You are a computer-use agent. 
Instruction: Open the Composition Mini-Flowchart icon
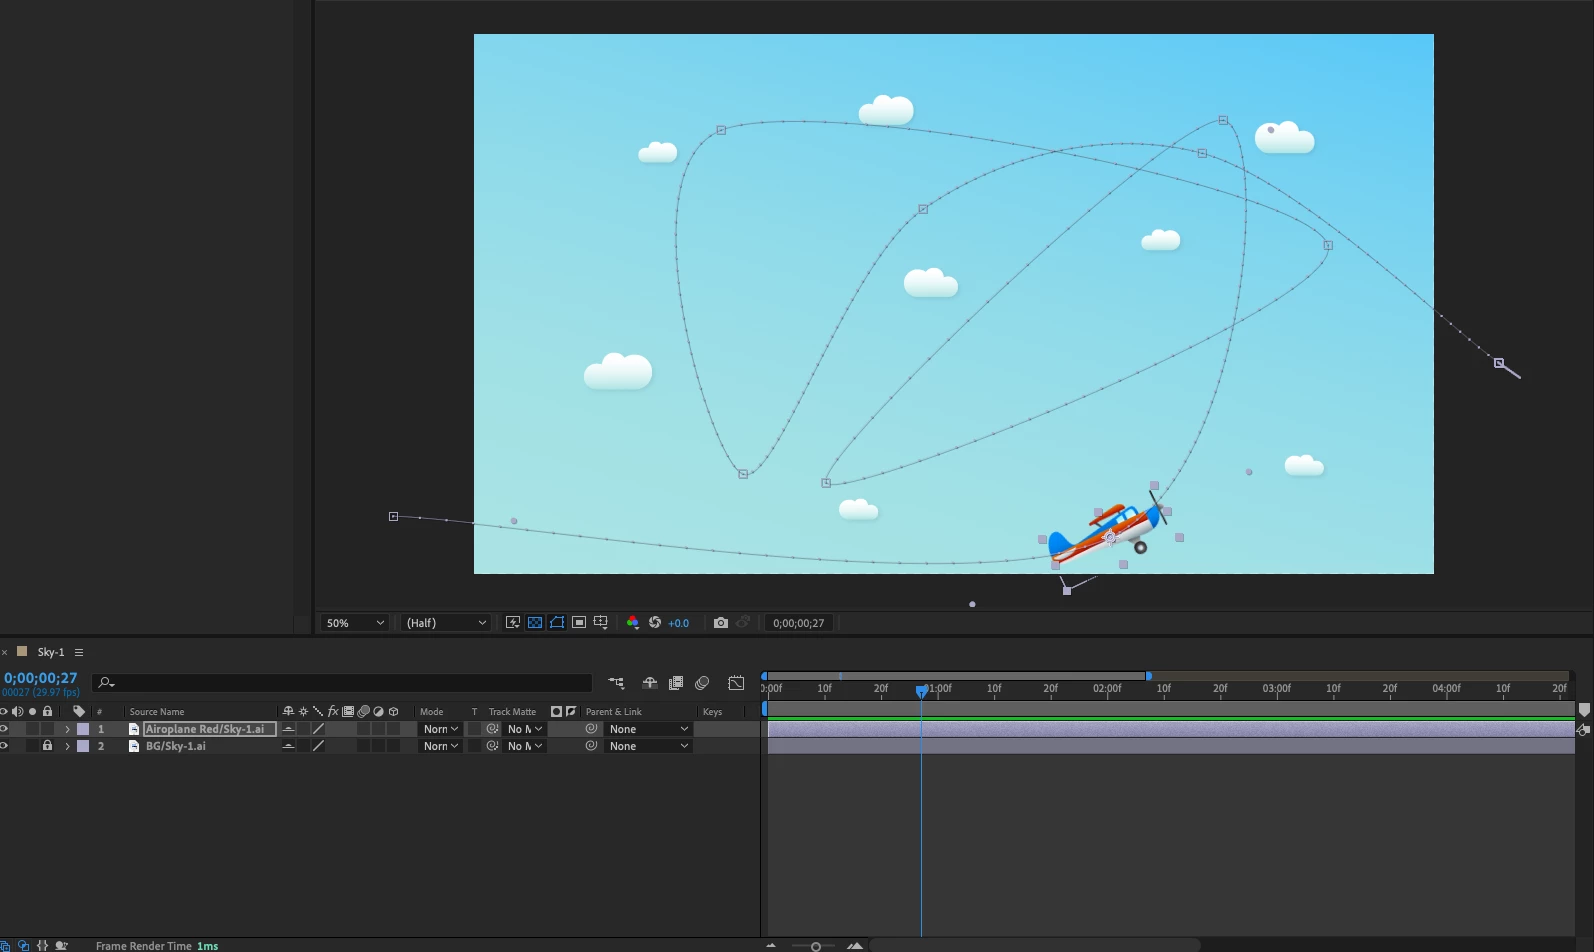[616, 683]
